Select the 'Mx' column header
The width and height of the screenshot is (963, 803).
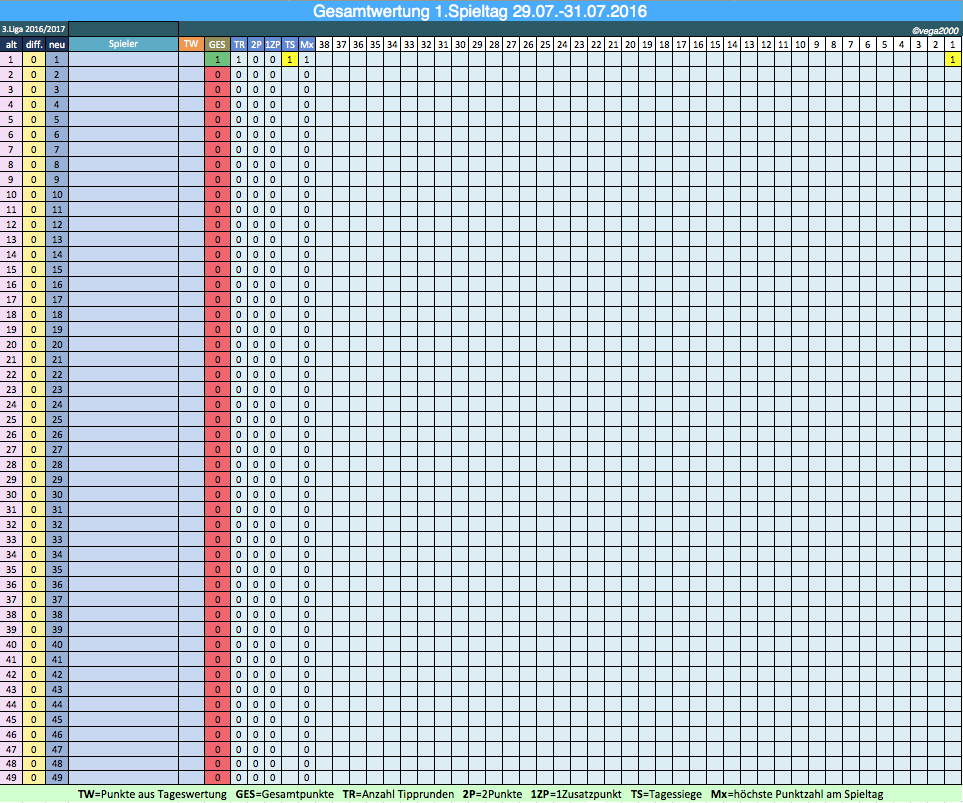[307, 44]
